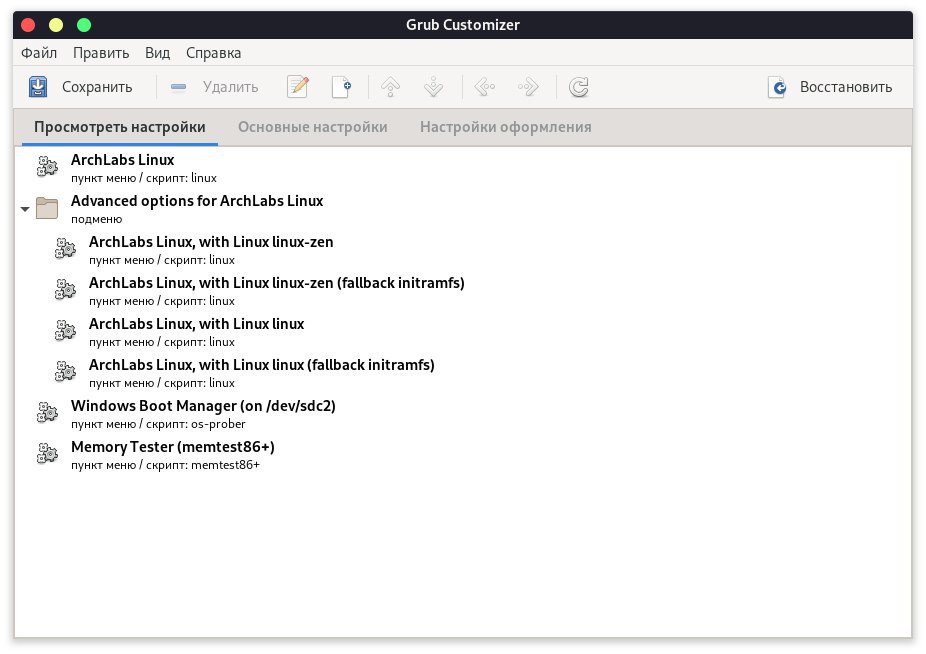The height and width of the screenshot is (654, 926).
Task: Click the move up arrow icon
Action: click(x=390, y=87)
